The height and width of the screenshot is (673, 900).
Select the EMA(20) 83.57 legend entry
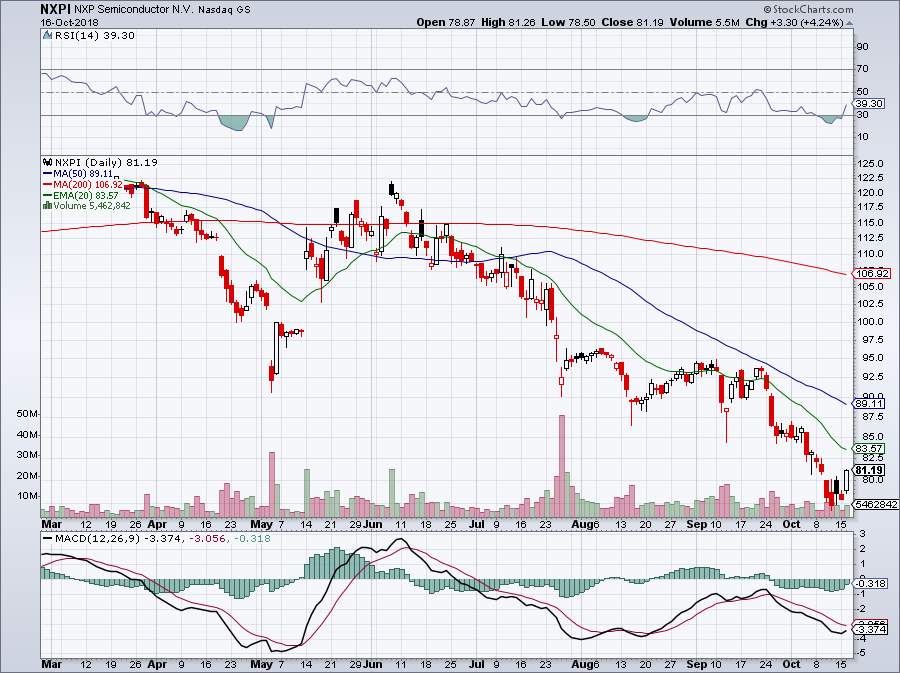pyautogui.click(x=80, y=196)
